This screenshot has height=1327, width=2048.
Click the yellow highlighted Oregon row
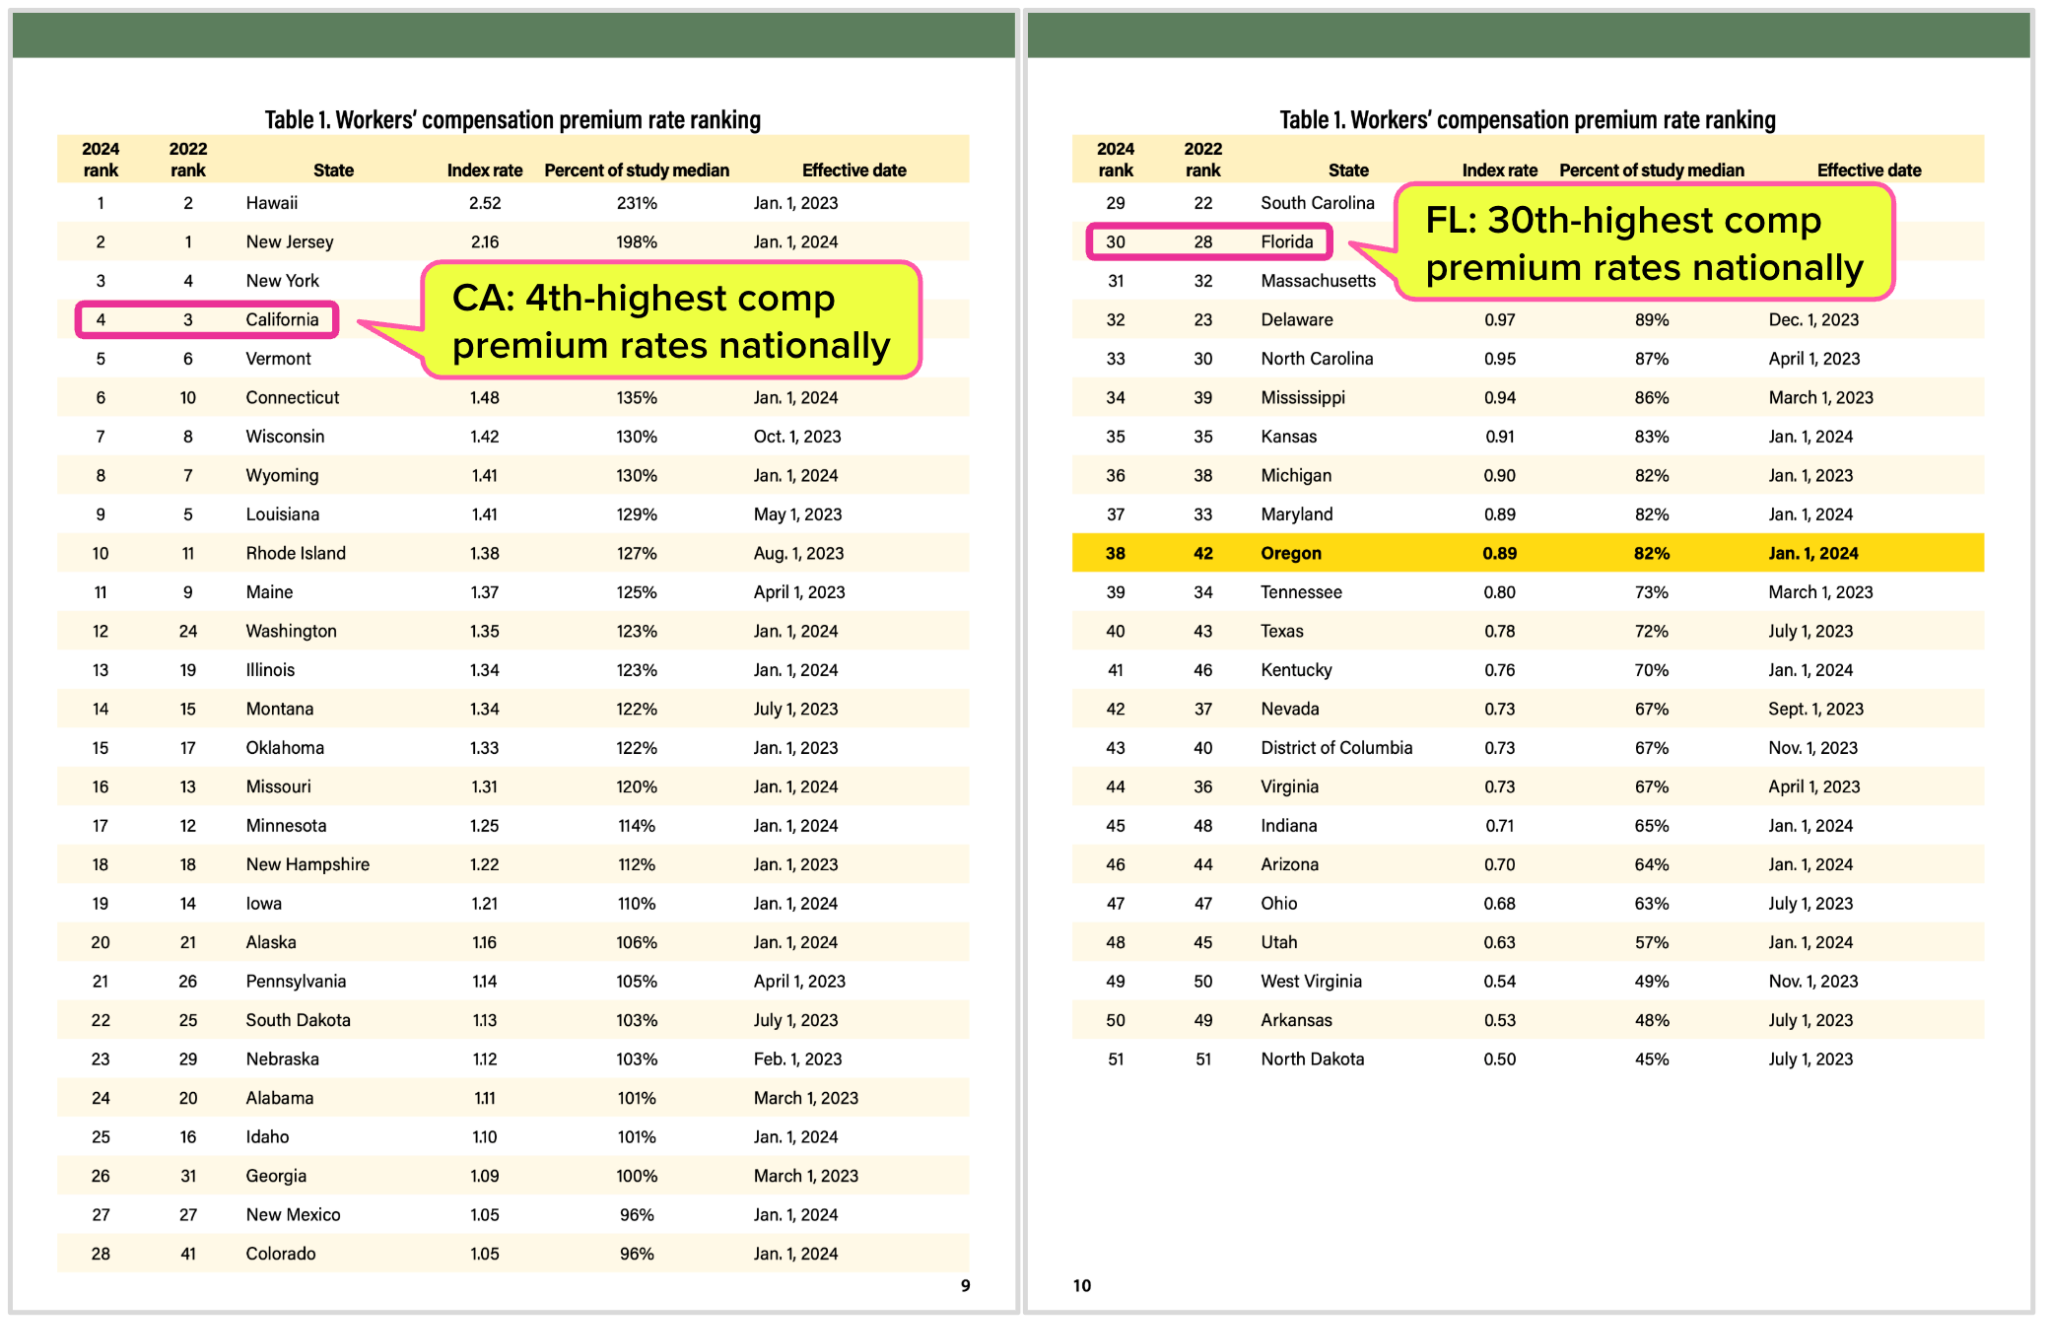(1527, 553)
